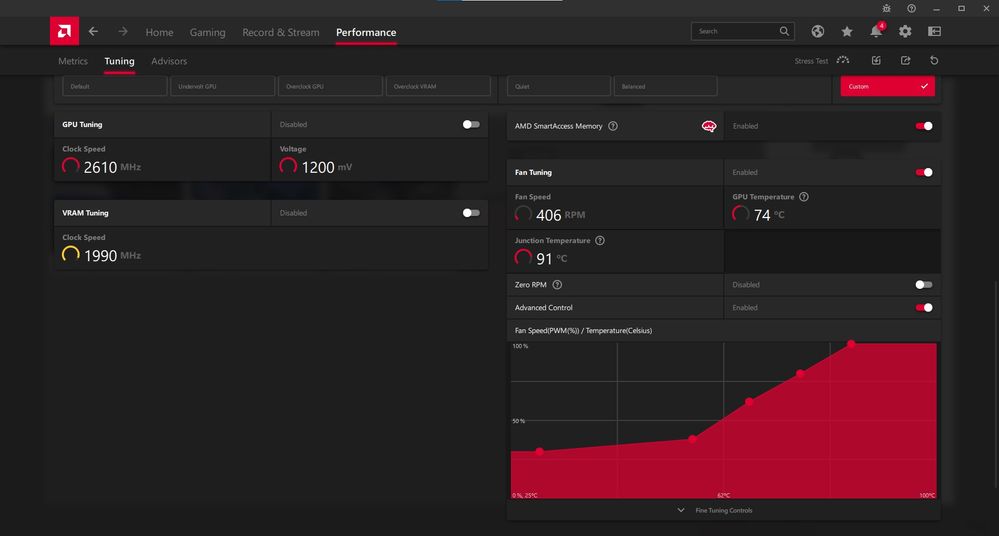Viewport: 999px width, 536px height.
Task: Open favorites star icon
Action: [847, 31]
